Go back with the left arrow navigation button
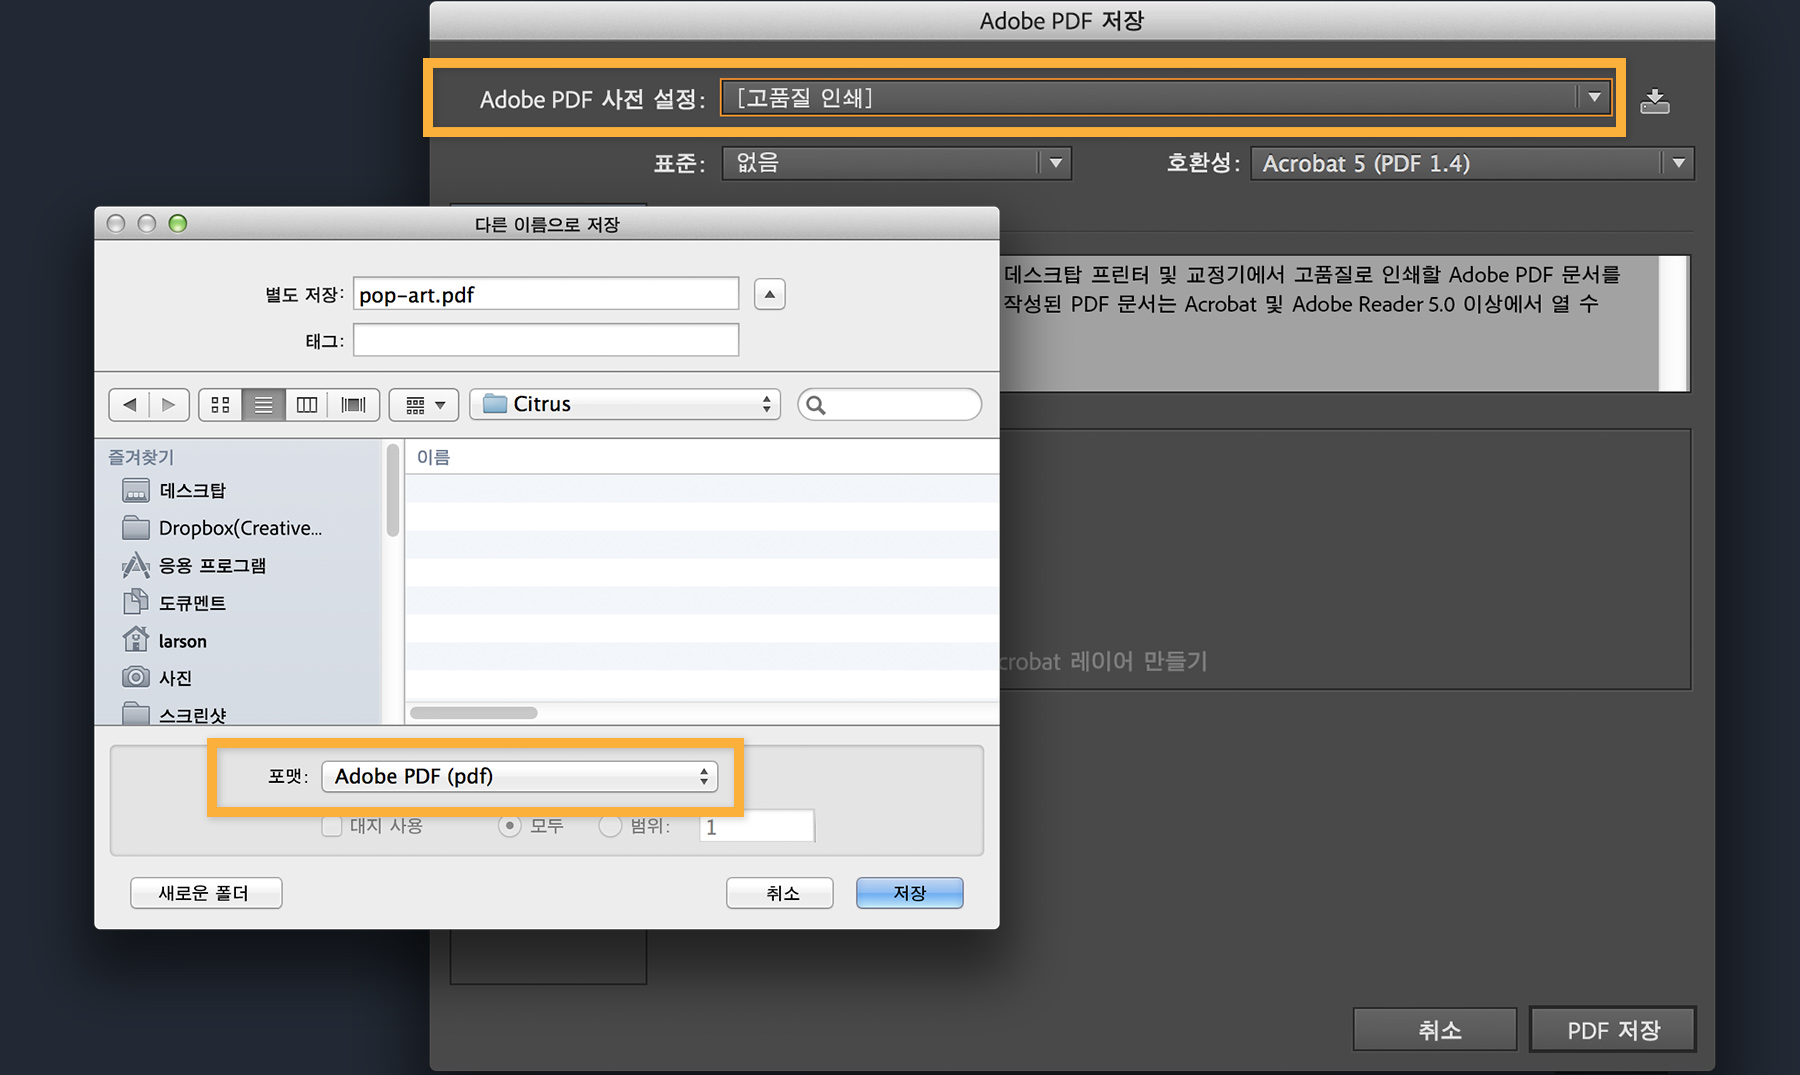The width and height of the screenshot is (1800, 1075). [x=129, y=404]
